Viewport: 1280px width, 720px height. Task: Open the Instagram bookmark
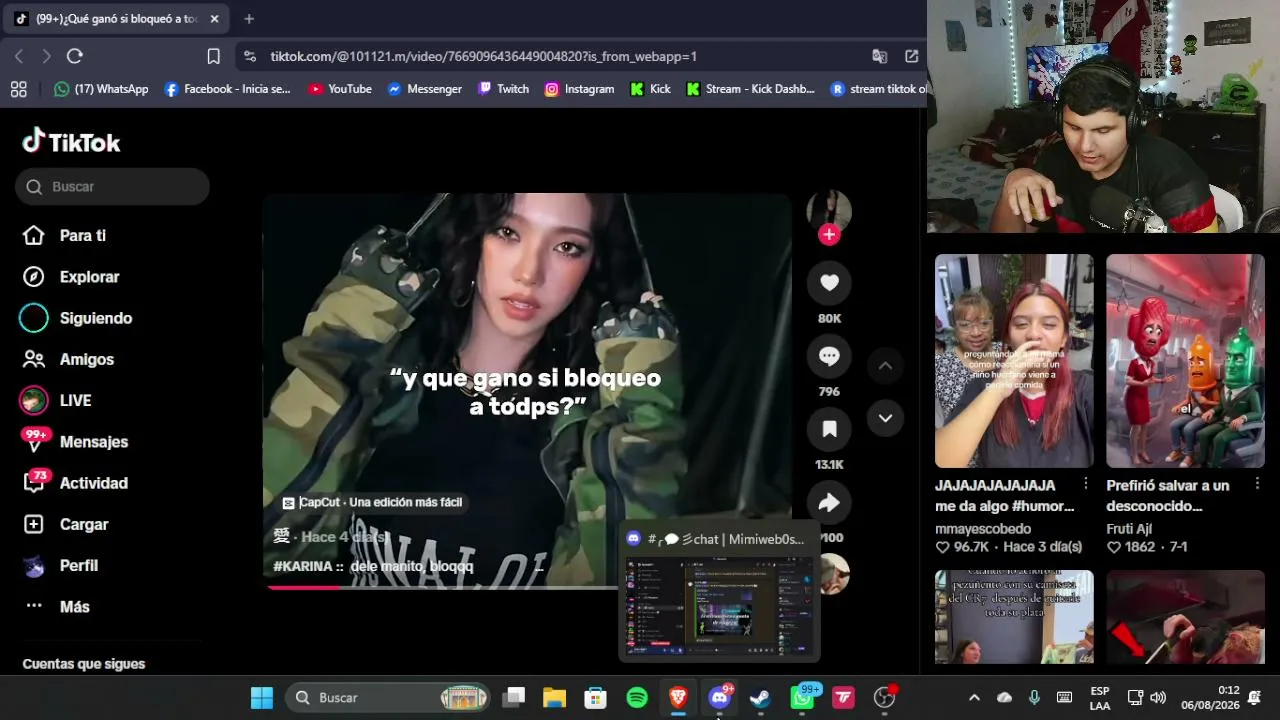(579, 89)
